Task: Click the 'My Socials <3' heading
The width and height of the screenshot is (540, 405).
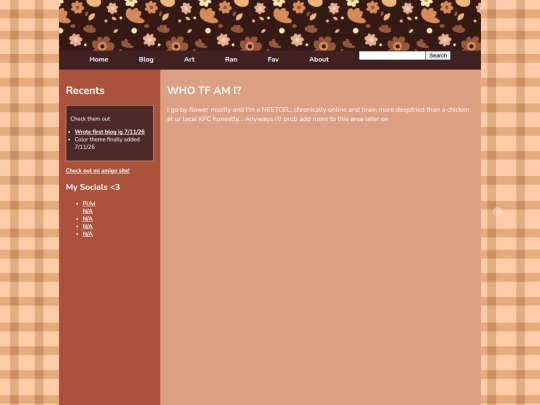Action: coord(93,187)
